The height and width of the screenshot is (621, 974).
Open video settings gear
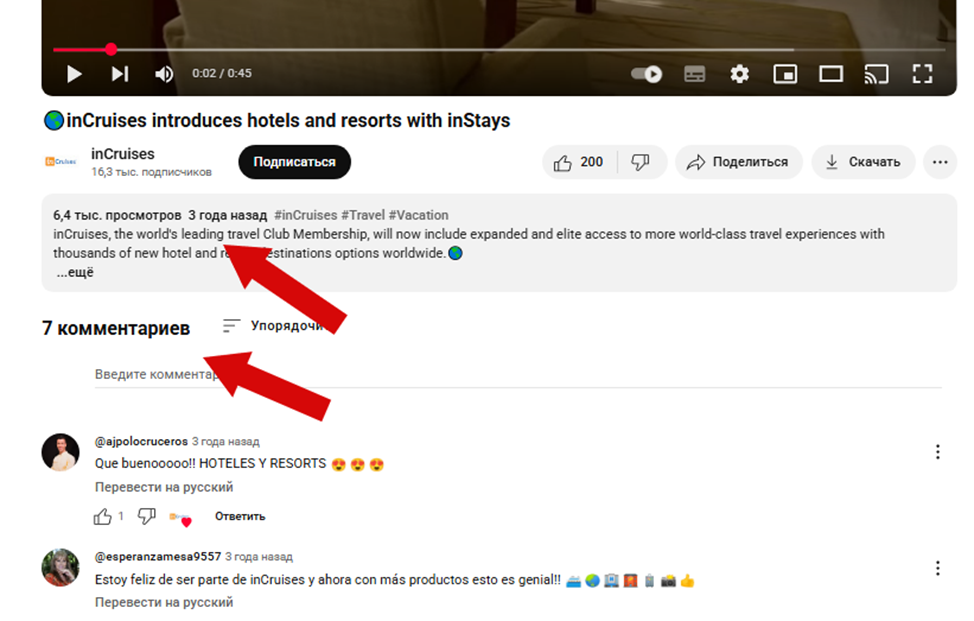pos(739,74)
